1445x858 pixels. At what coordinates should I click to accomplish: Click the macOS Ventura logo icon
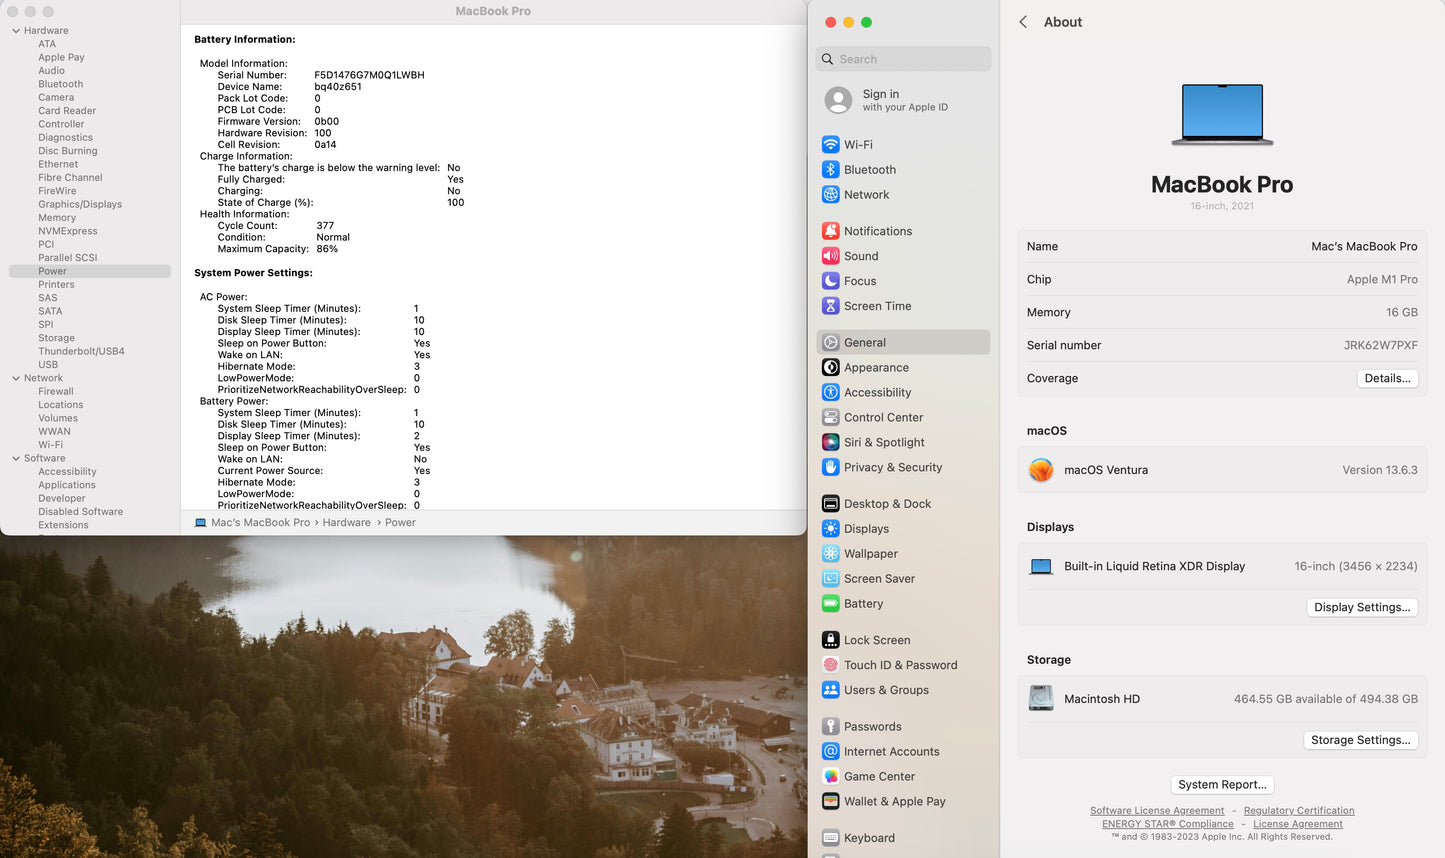(x=1041, y=470)
